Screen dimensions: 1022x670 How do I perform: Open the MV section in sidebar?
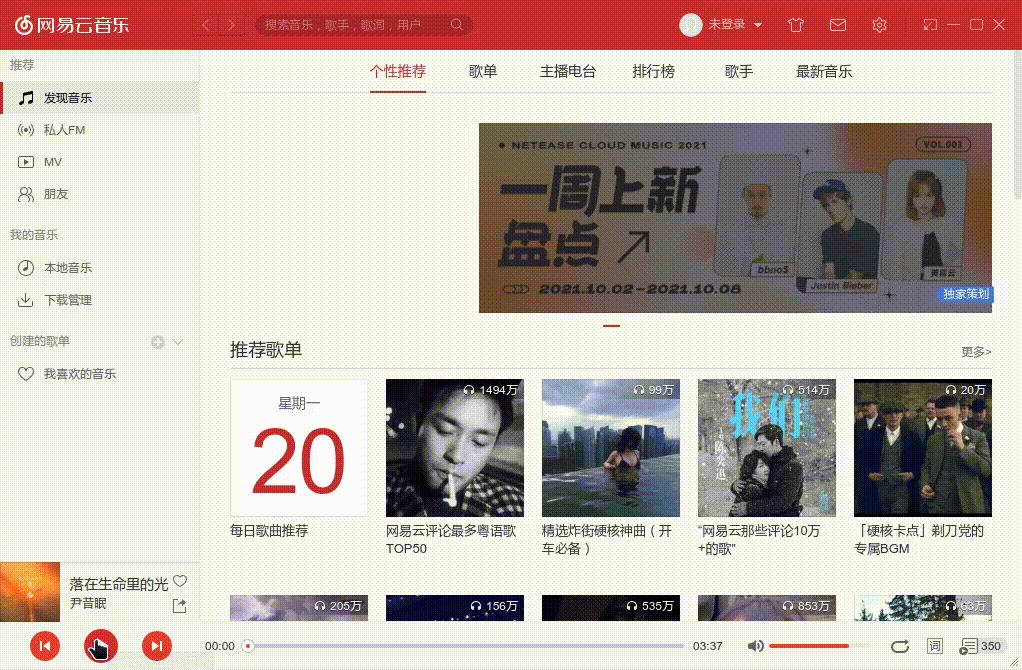pyautogui.click(x=49, y=161)
